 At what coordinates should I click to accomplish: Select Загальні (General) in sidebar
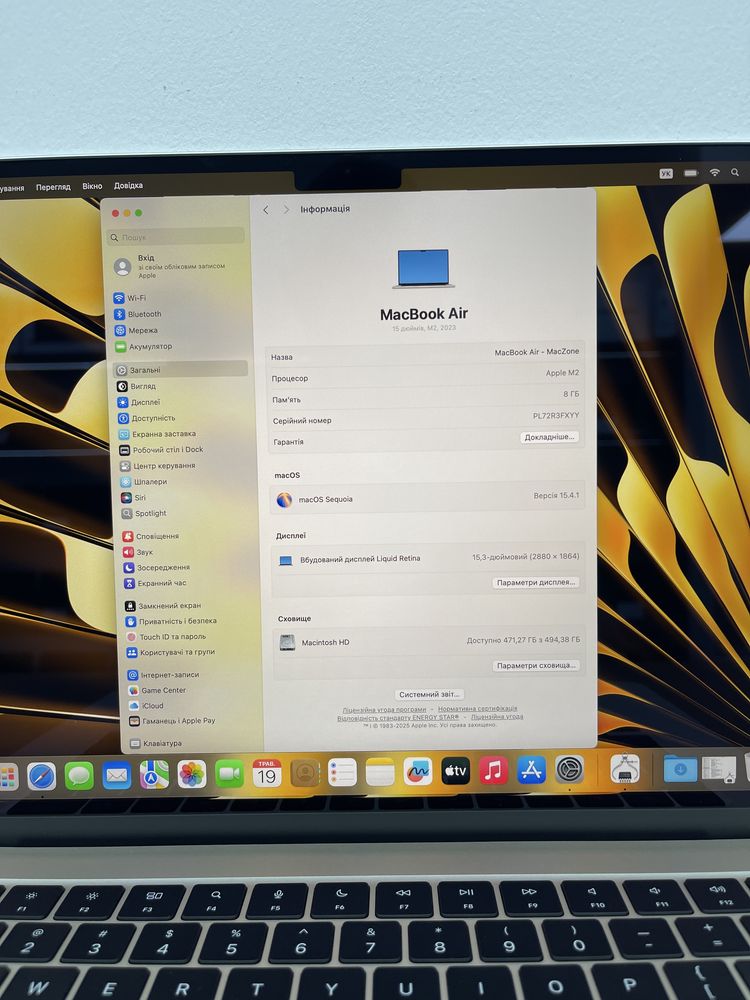click(180, 369)
